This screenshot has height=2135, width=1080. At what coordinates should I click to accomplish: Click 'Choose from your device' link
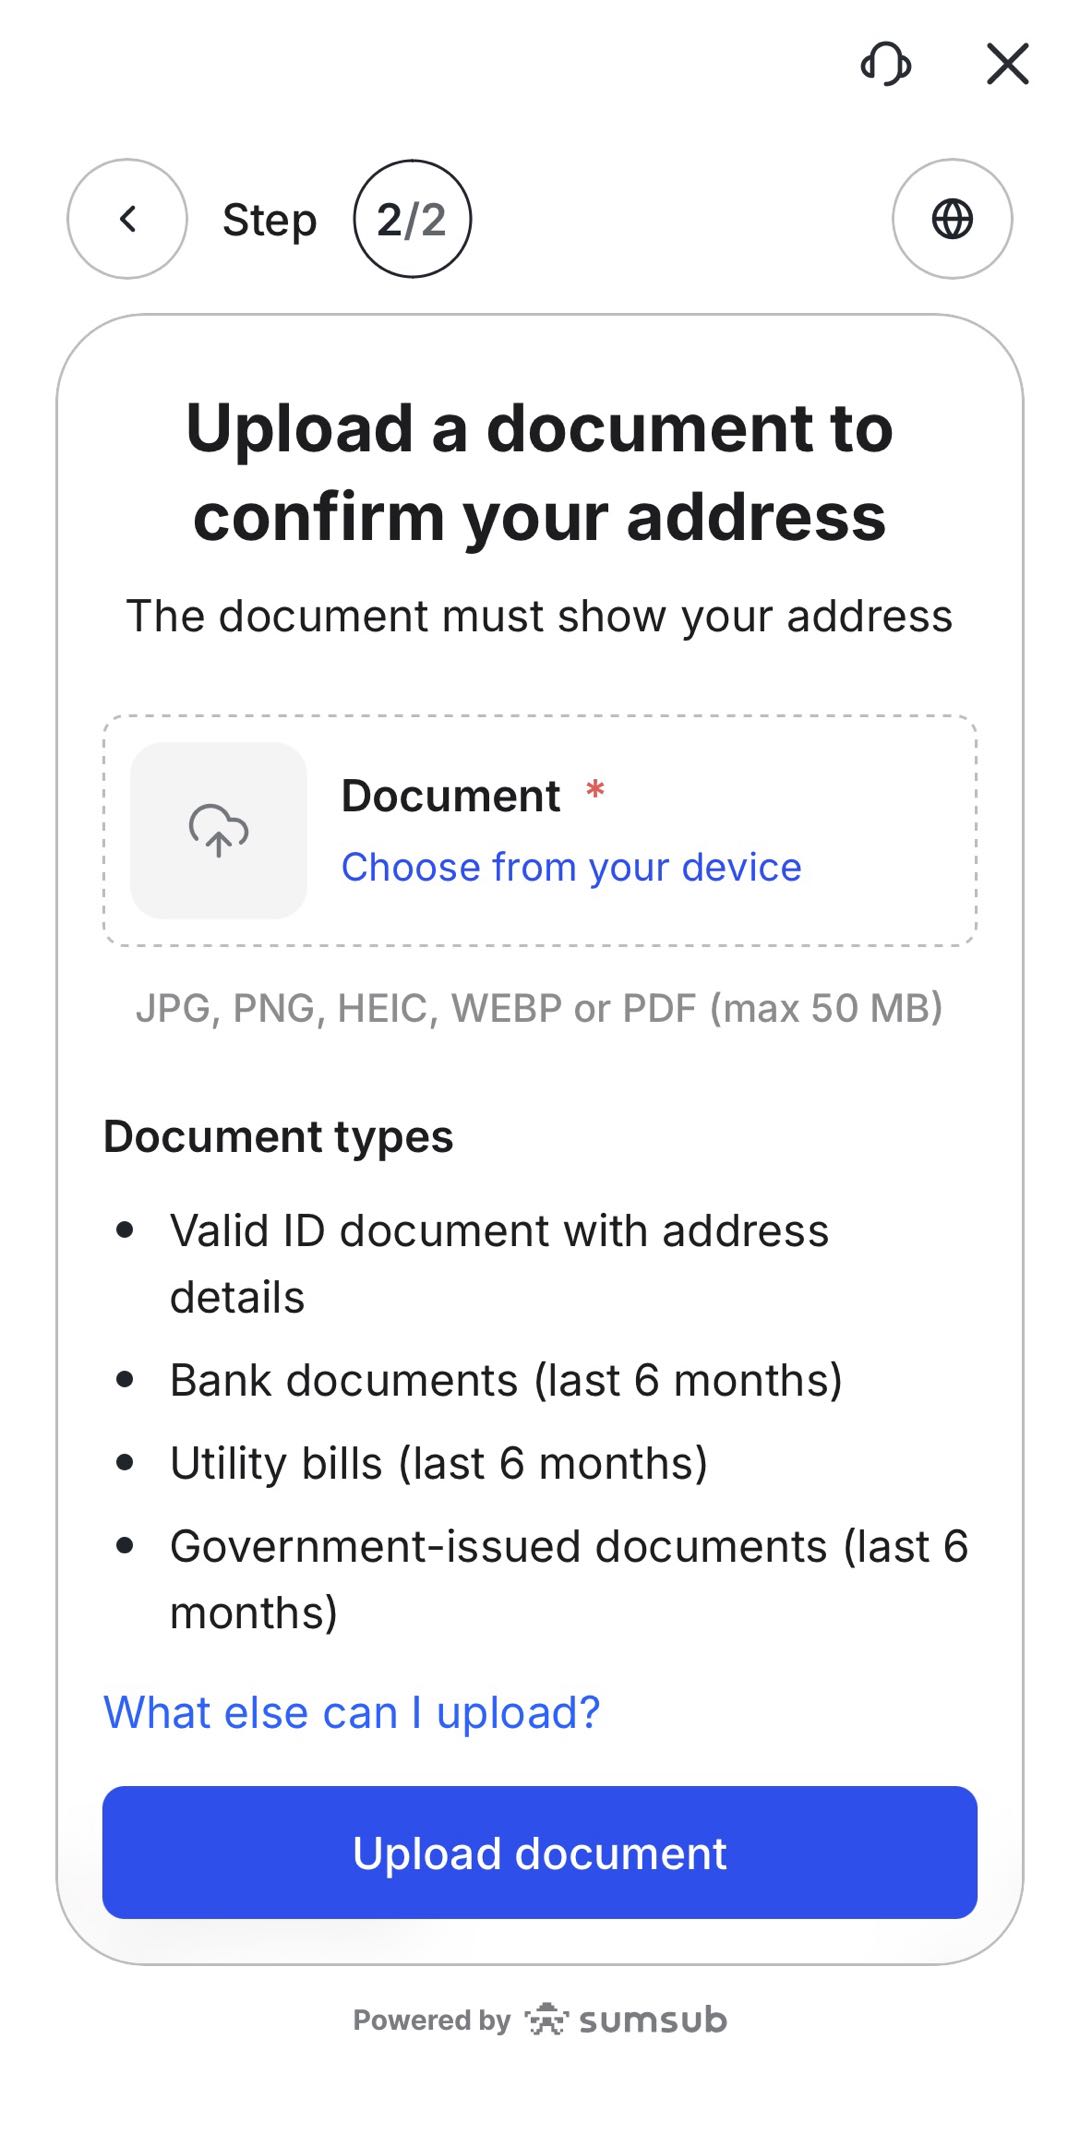pos(571,867)
